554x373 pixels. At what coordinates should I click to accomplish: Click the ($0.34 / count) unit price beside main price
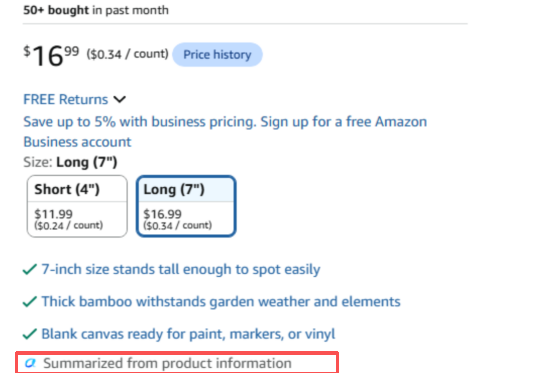[128, 54]
